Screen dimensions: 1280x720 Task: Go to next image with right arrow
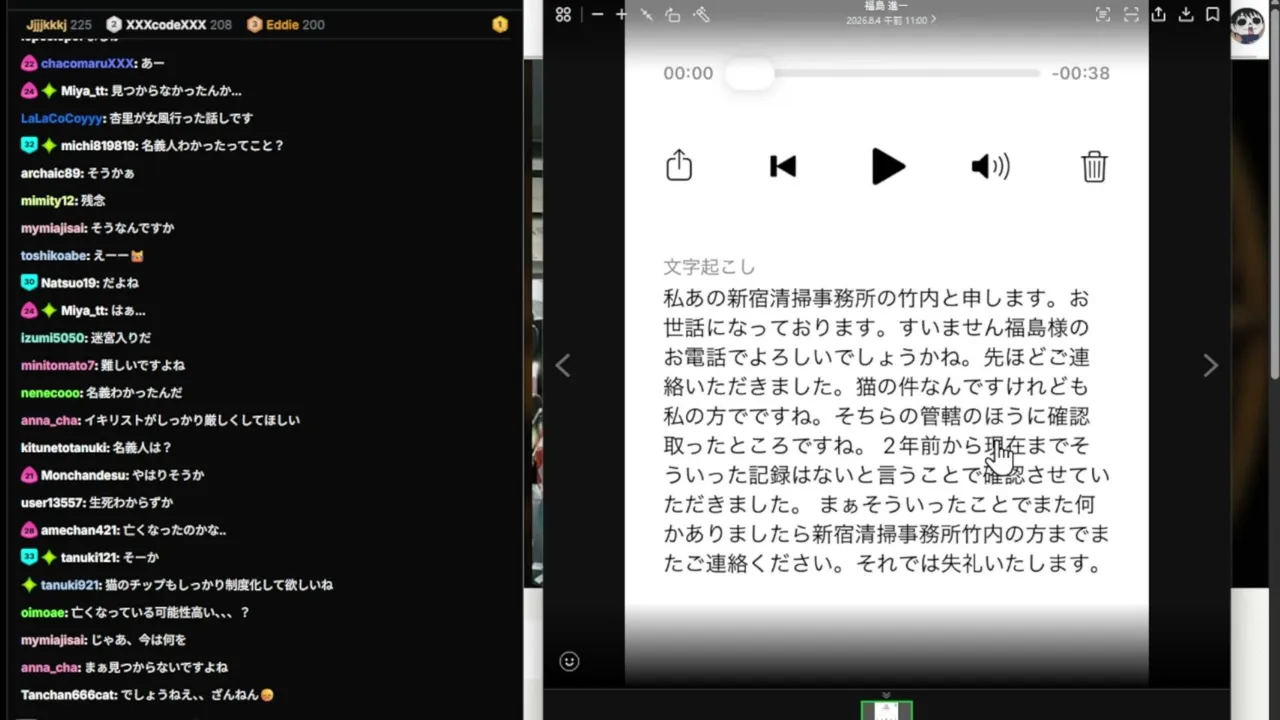coord(1210,366)
